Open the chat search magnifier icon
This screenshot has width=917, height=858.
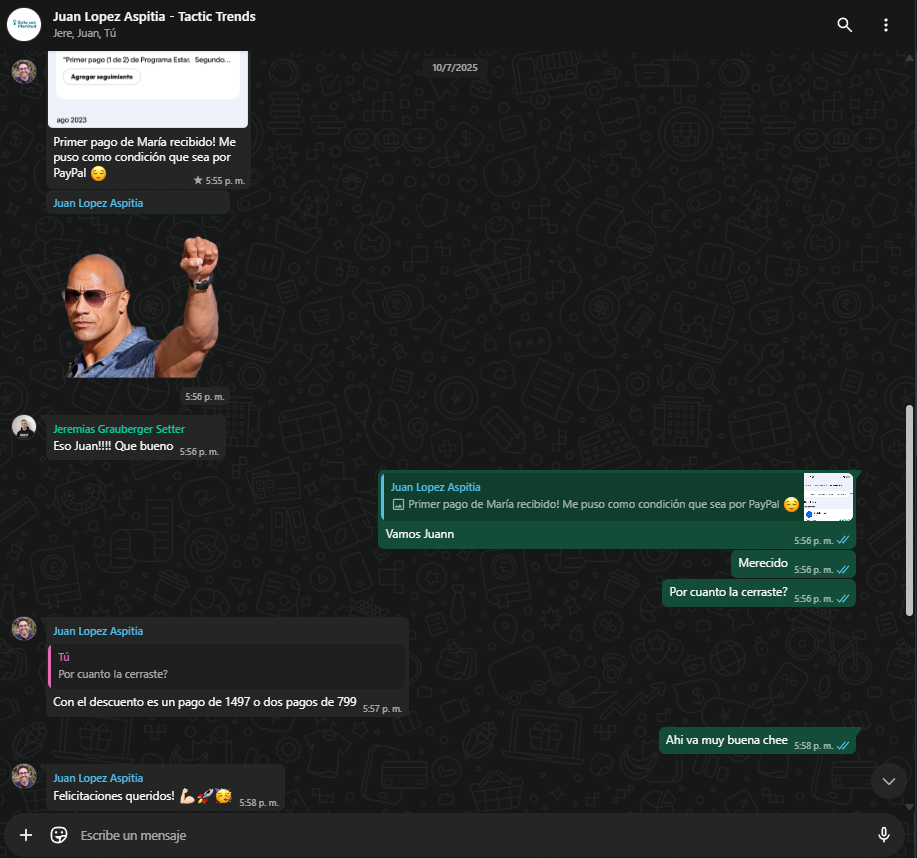point(845,25)
